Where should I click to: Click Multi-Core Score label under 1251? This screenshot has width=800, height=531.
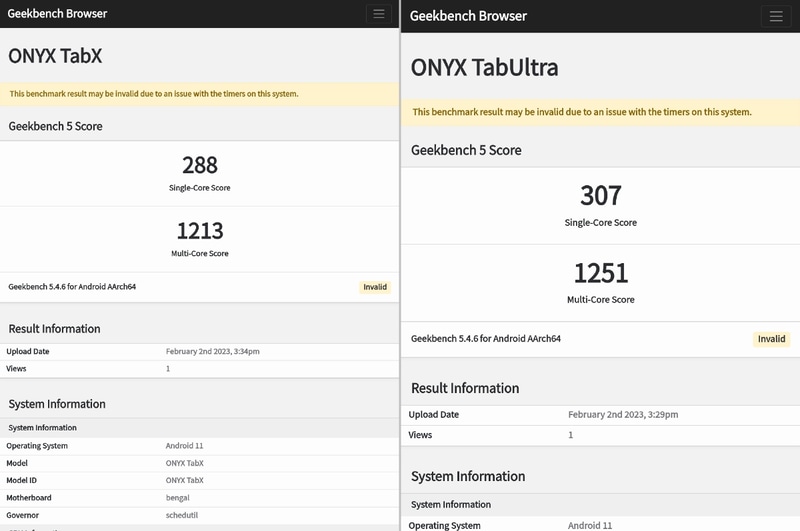click(x=601, y=300)
